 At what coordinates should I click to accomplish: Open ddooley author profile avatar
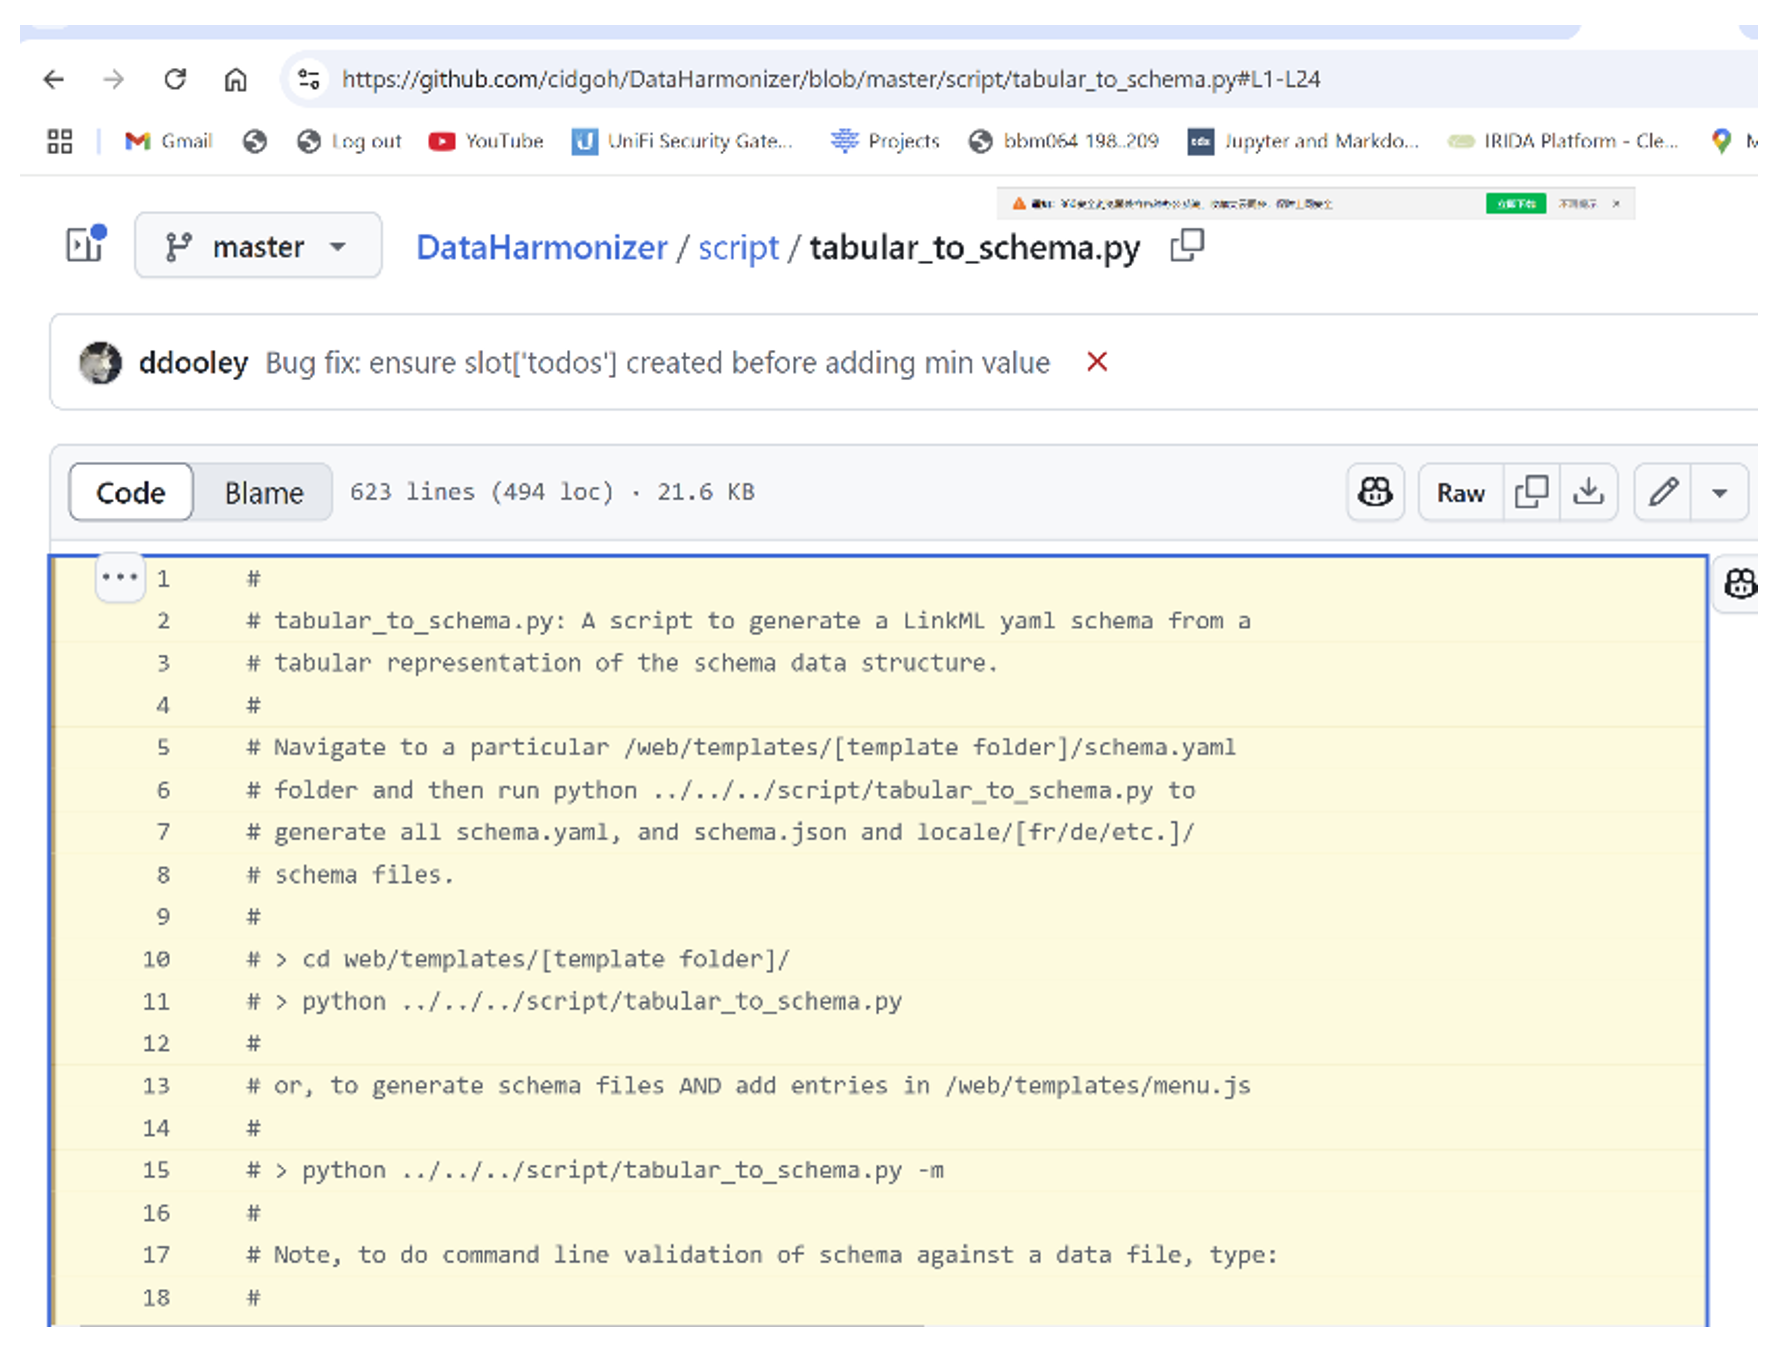[101, 362]
